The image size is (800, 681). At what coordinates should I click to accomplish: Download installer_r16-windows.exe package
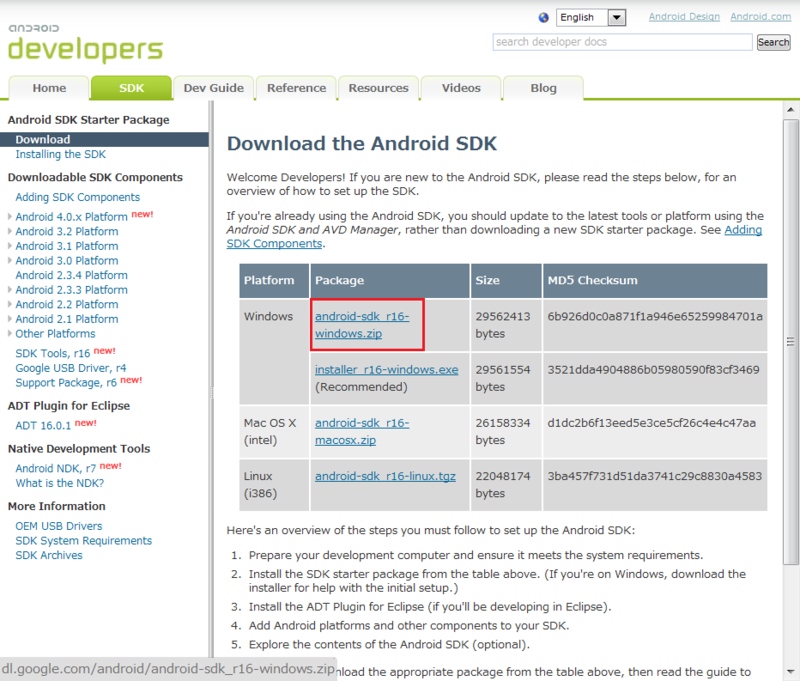(386, 370)
